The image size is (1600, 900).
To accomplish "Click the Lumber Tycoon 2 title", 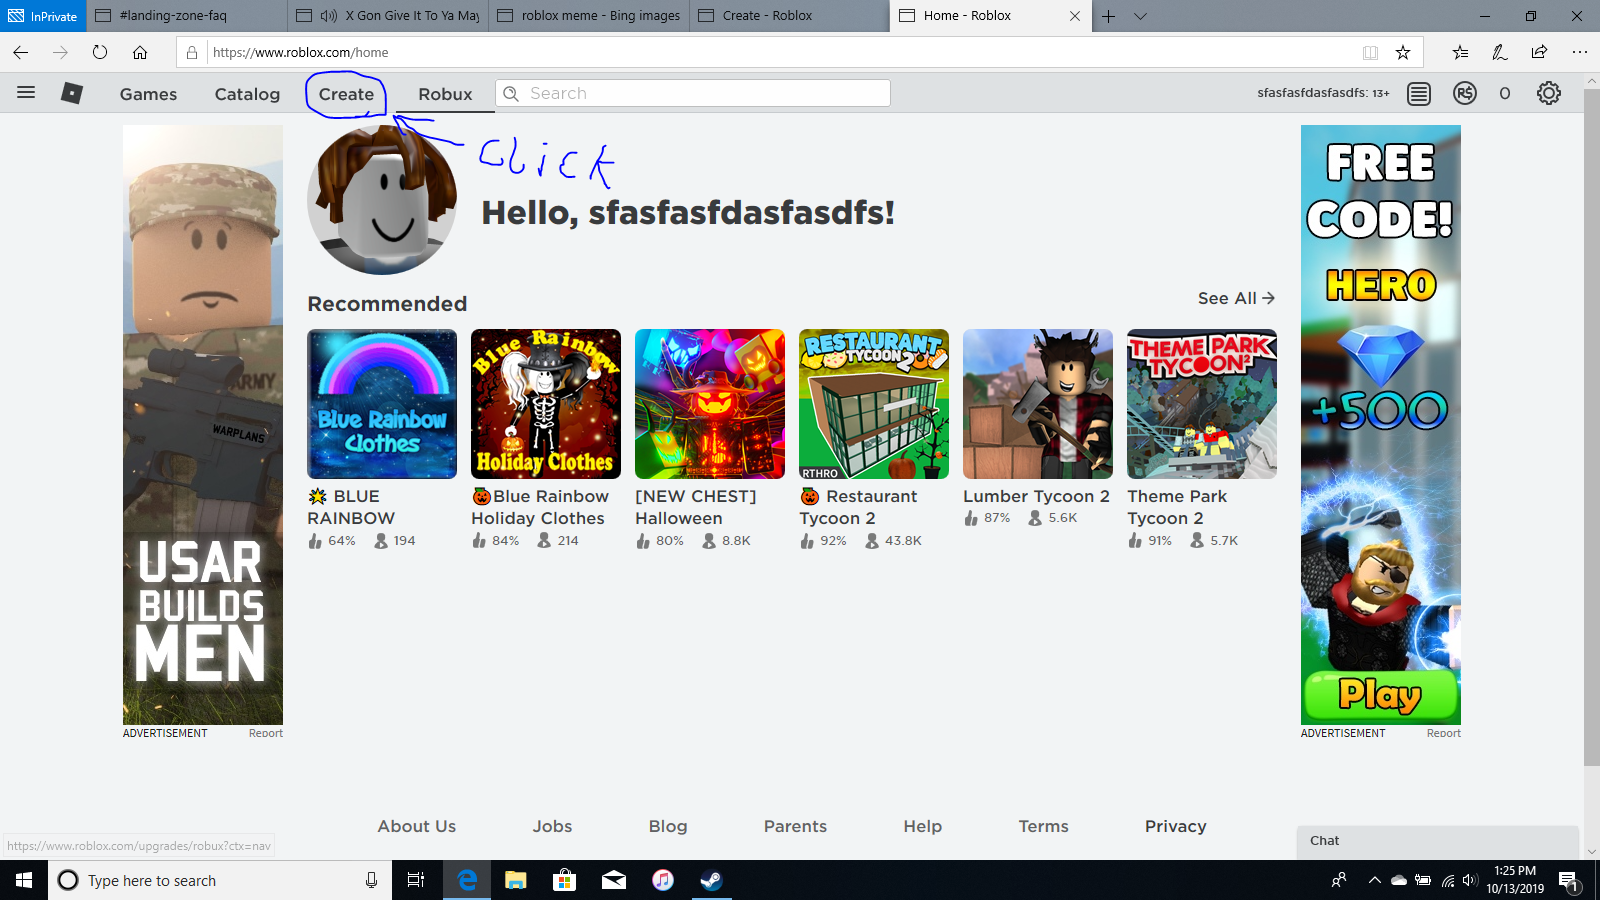I will pos(1036,496).
